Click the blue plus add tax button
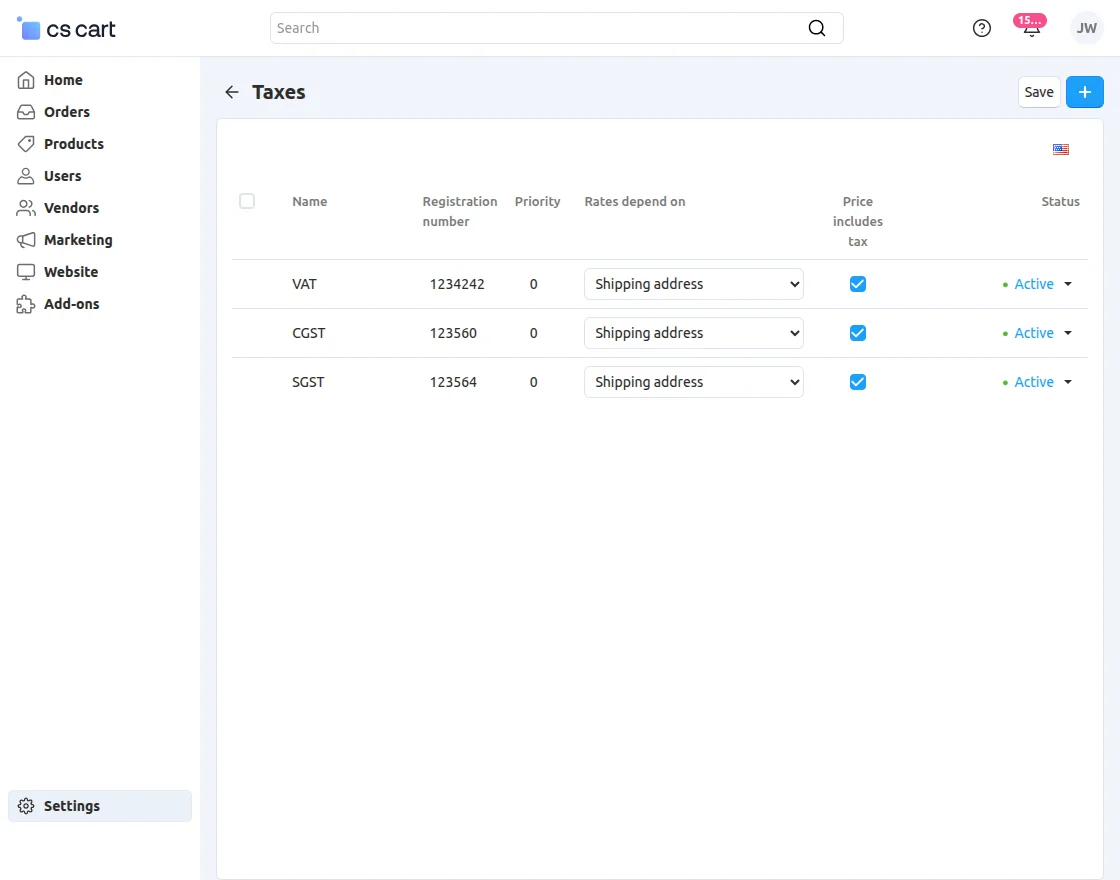The height and width of the screenshot is (880, 1120). (x=1084, y=92)
